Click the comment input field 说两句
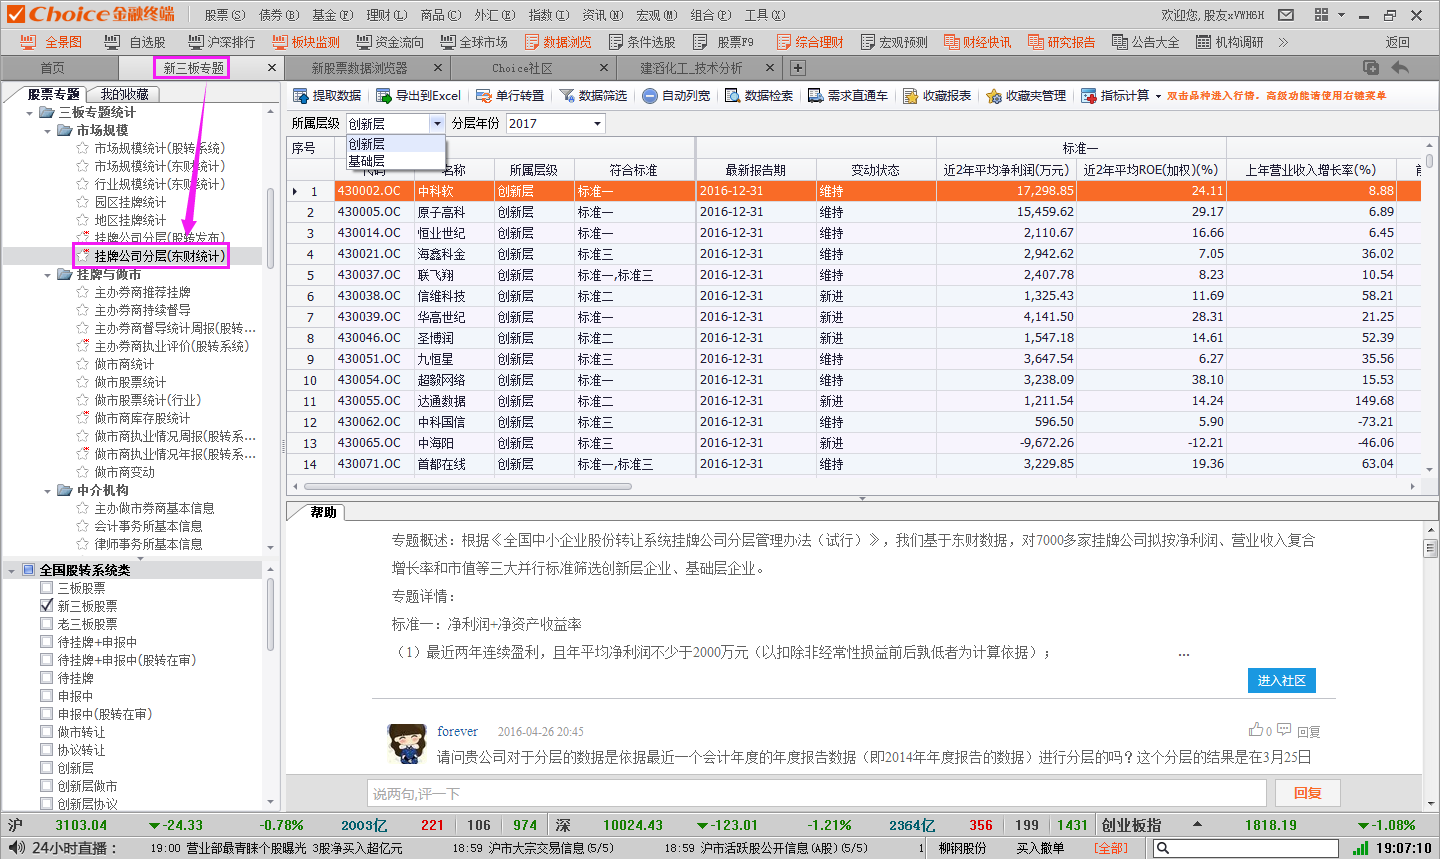This screenshot has height=859, width=1440. [x=815, y=793]
